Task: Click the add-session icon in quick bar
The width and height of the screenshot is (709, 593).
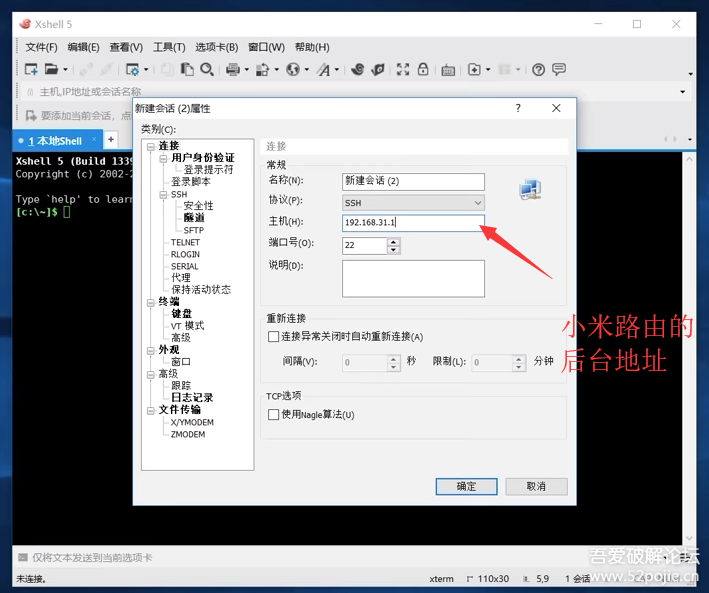Action: click(x=31, y=116)
